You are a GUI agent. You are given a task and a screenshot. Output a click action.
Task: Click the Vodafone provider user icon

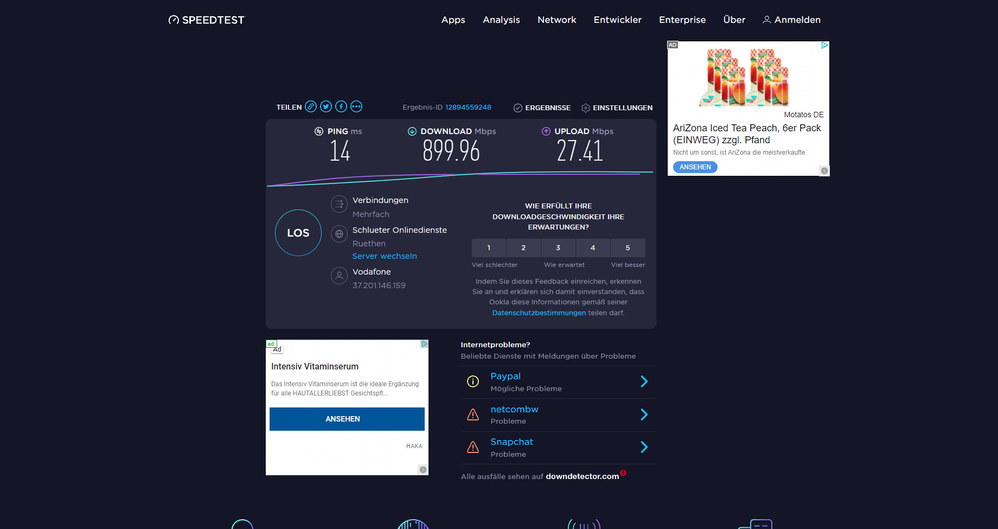point(339,276)
